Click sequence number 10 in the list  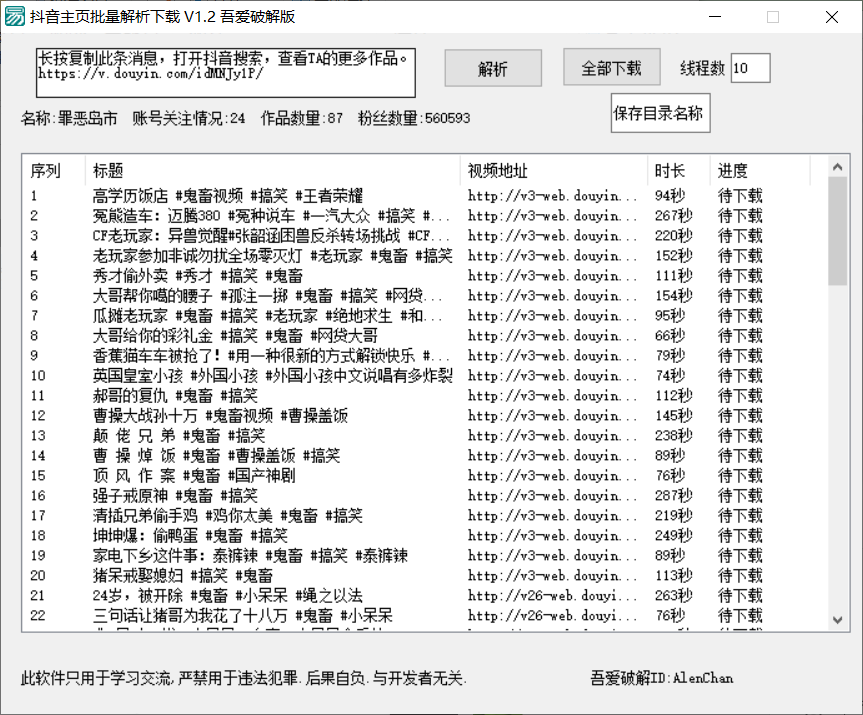point(38,376)
